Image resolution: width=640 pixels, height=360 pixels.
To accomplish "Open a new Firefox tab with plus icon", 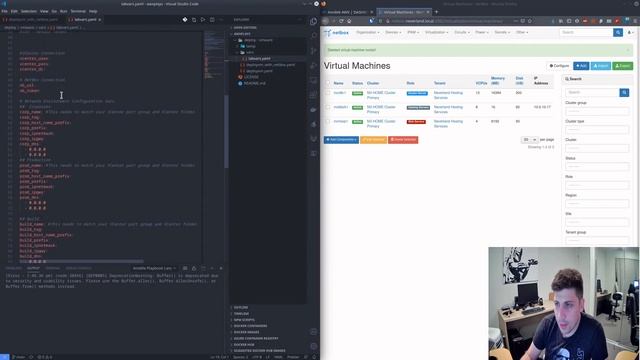I will coord(436,12).
